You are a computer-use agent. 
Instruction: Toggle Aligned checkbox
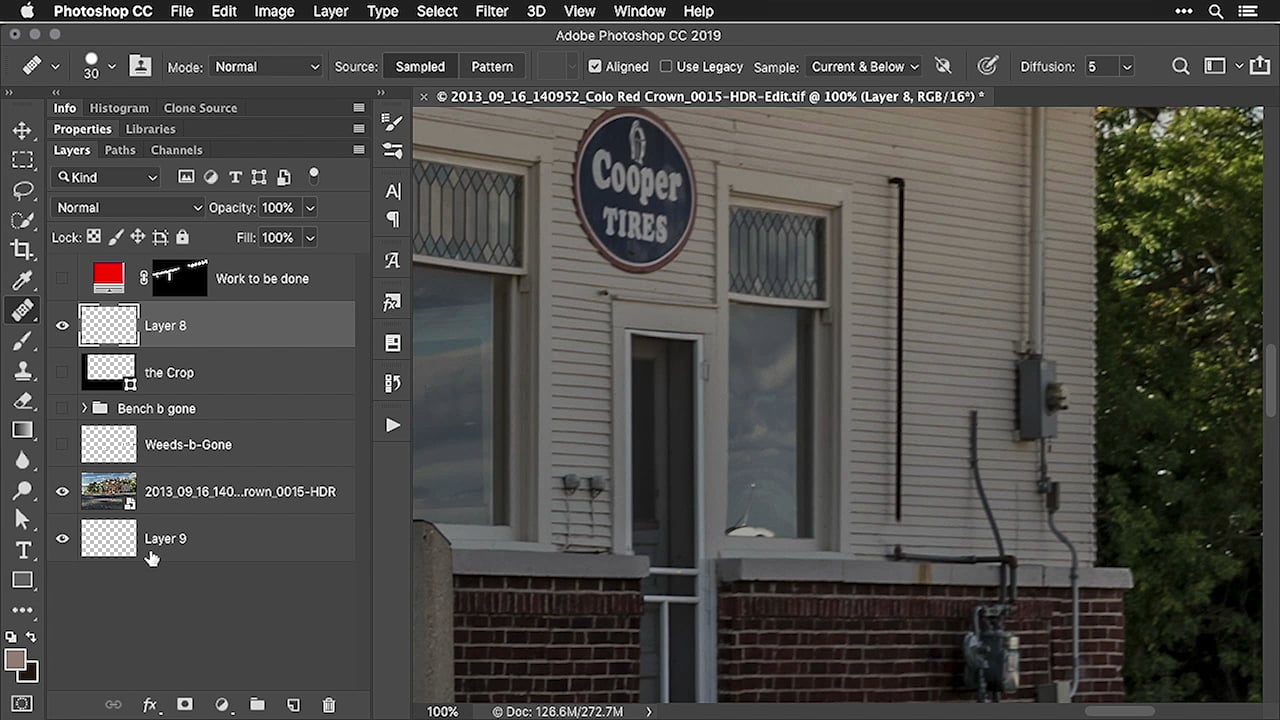click(x=595, y=66)
